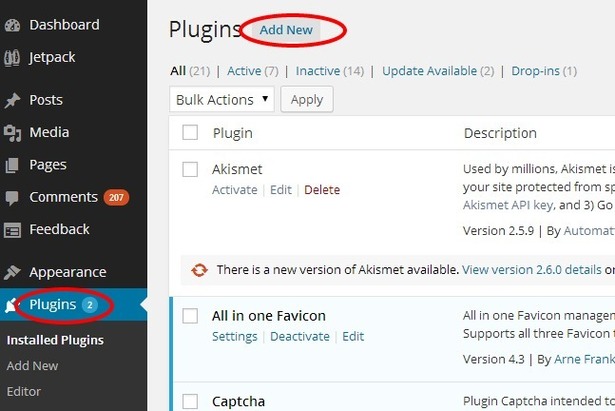Click the Feedback form icon
Screen dimensions: 615x411
(x=12, y=230)
